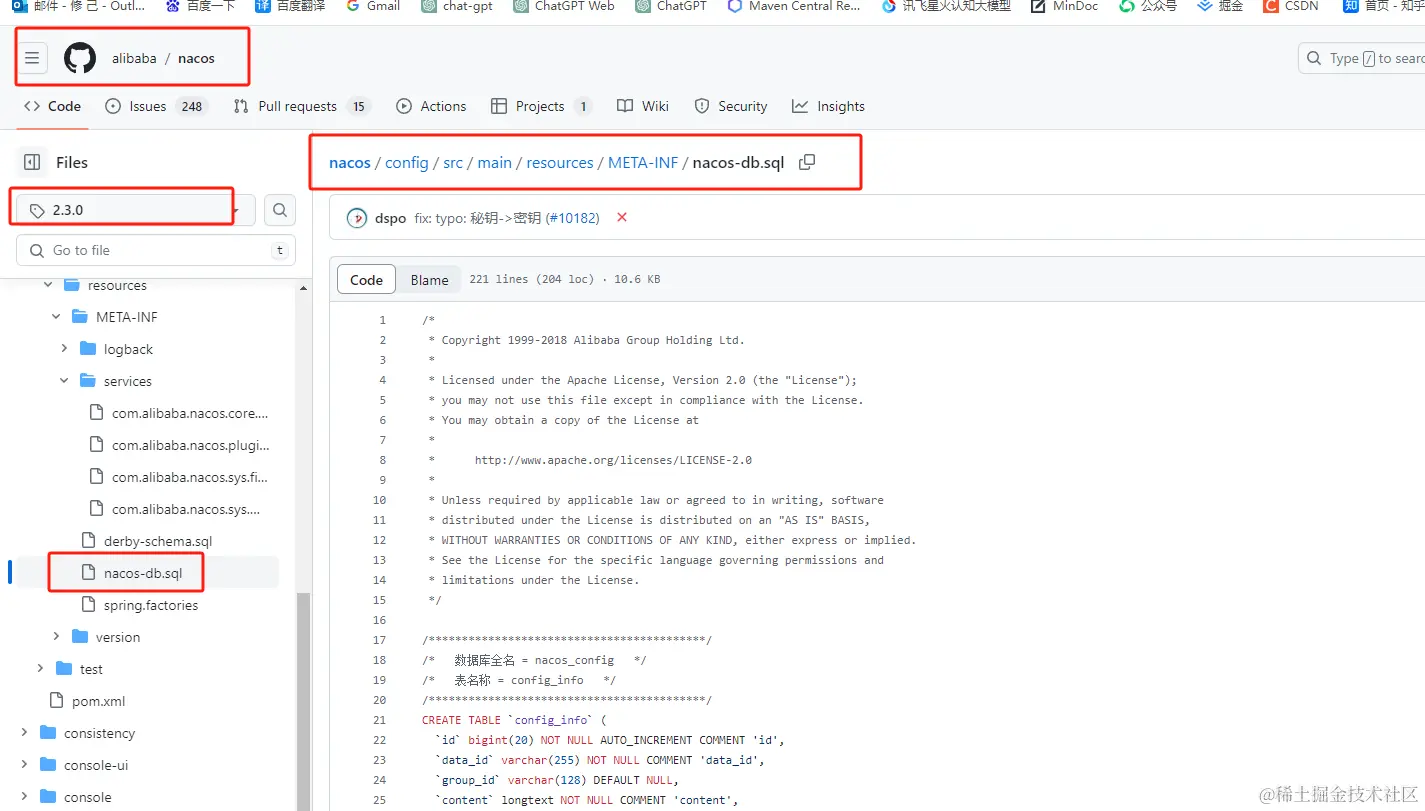
Task: Open the Pull requests tab
Action: coord(301,106)
